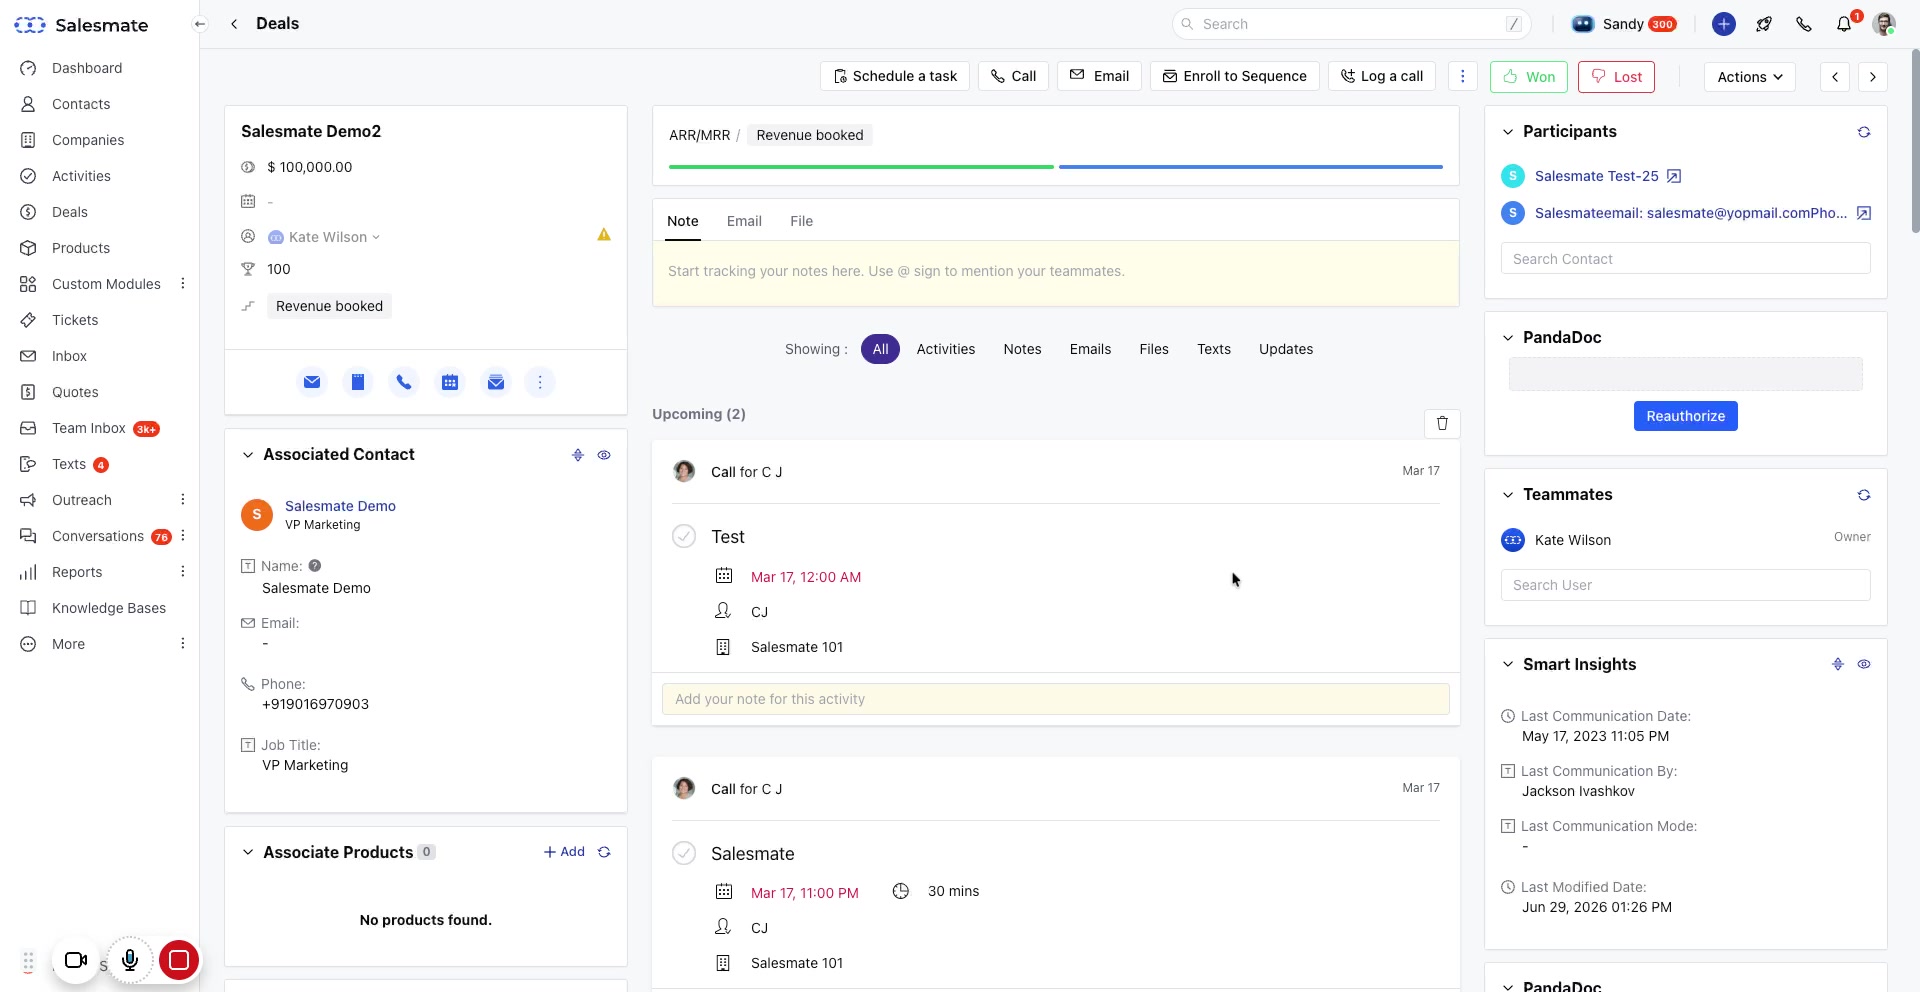The width and height of the screenshot is (1920, 992).
Task: Click the blue quick-add plus icon
Action: (1724, 24)
